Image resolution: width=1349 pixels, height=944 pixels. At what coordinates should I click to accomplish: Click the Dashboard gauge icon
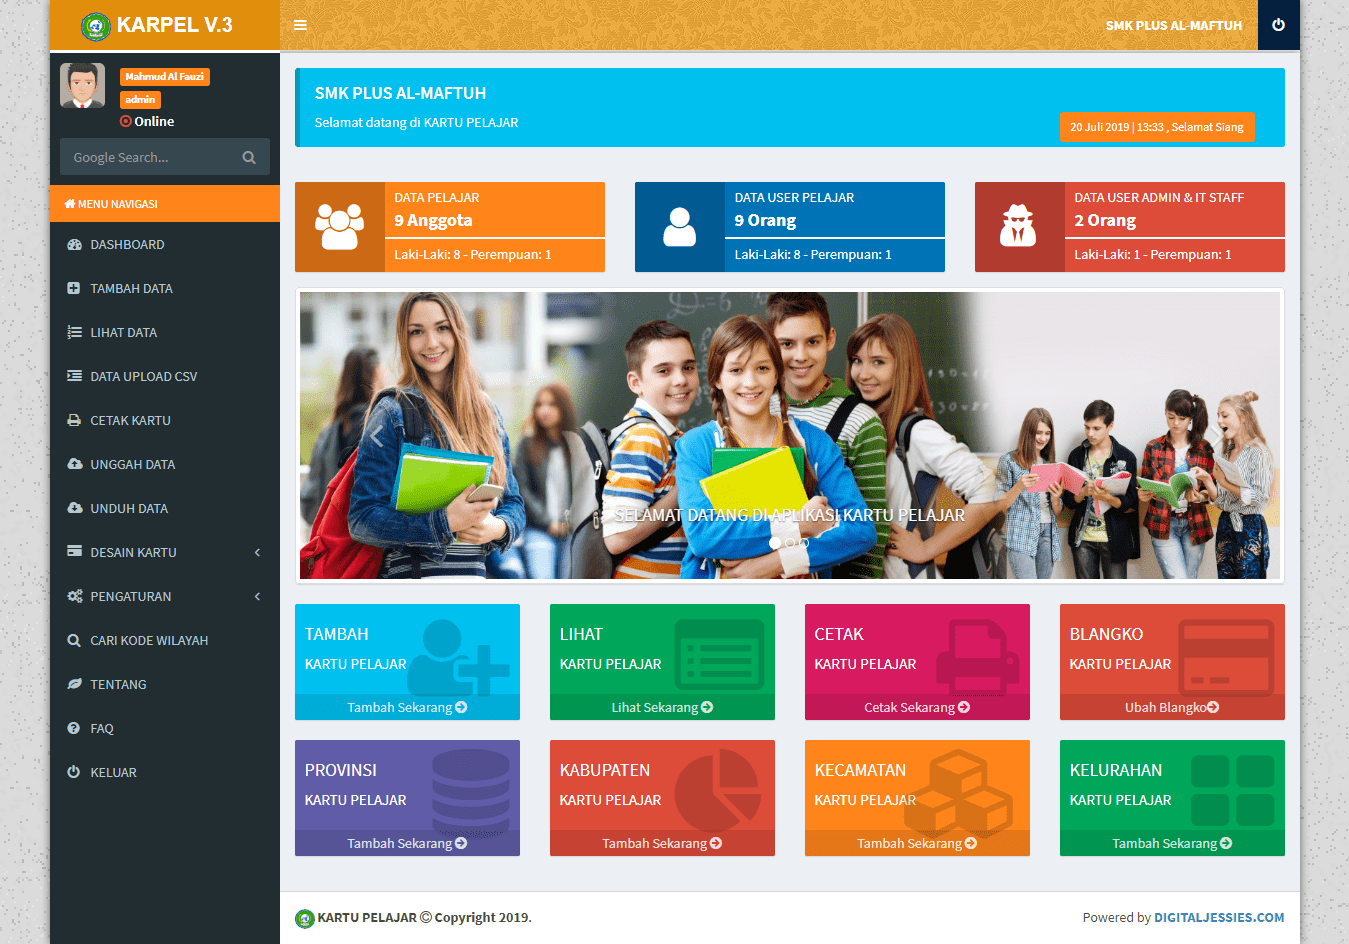coord(74,245)
